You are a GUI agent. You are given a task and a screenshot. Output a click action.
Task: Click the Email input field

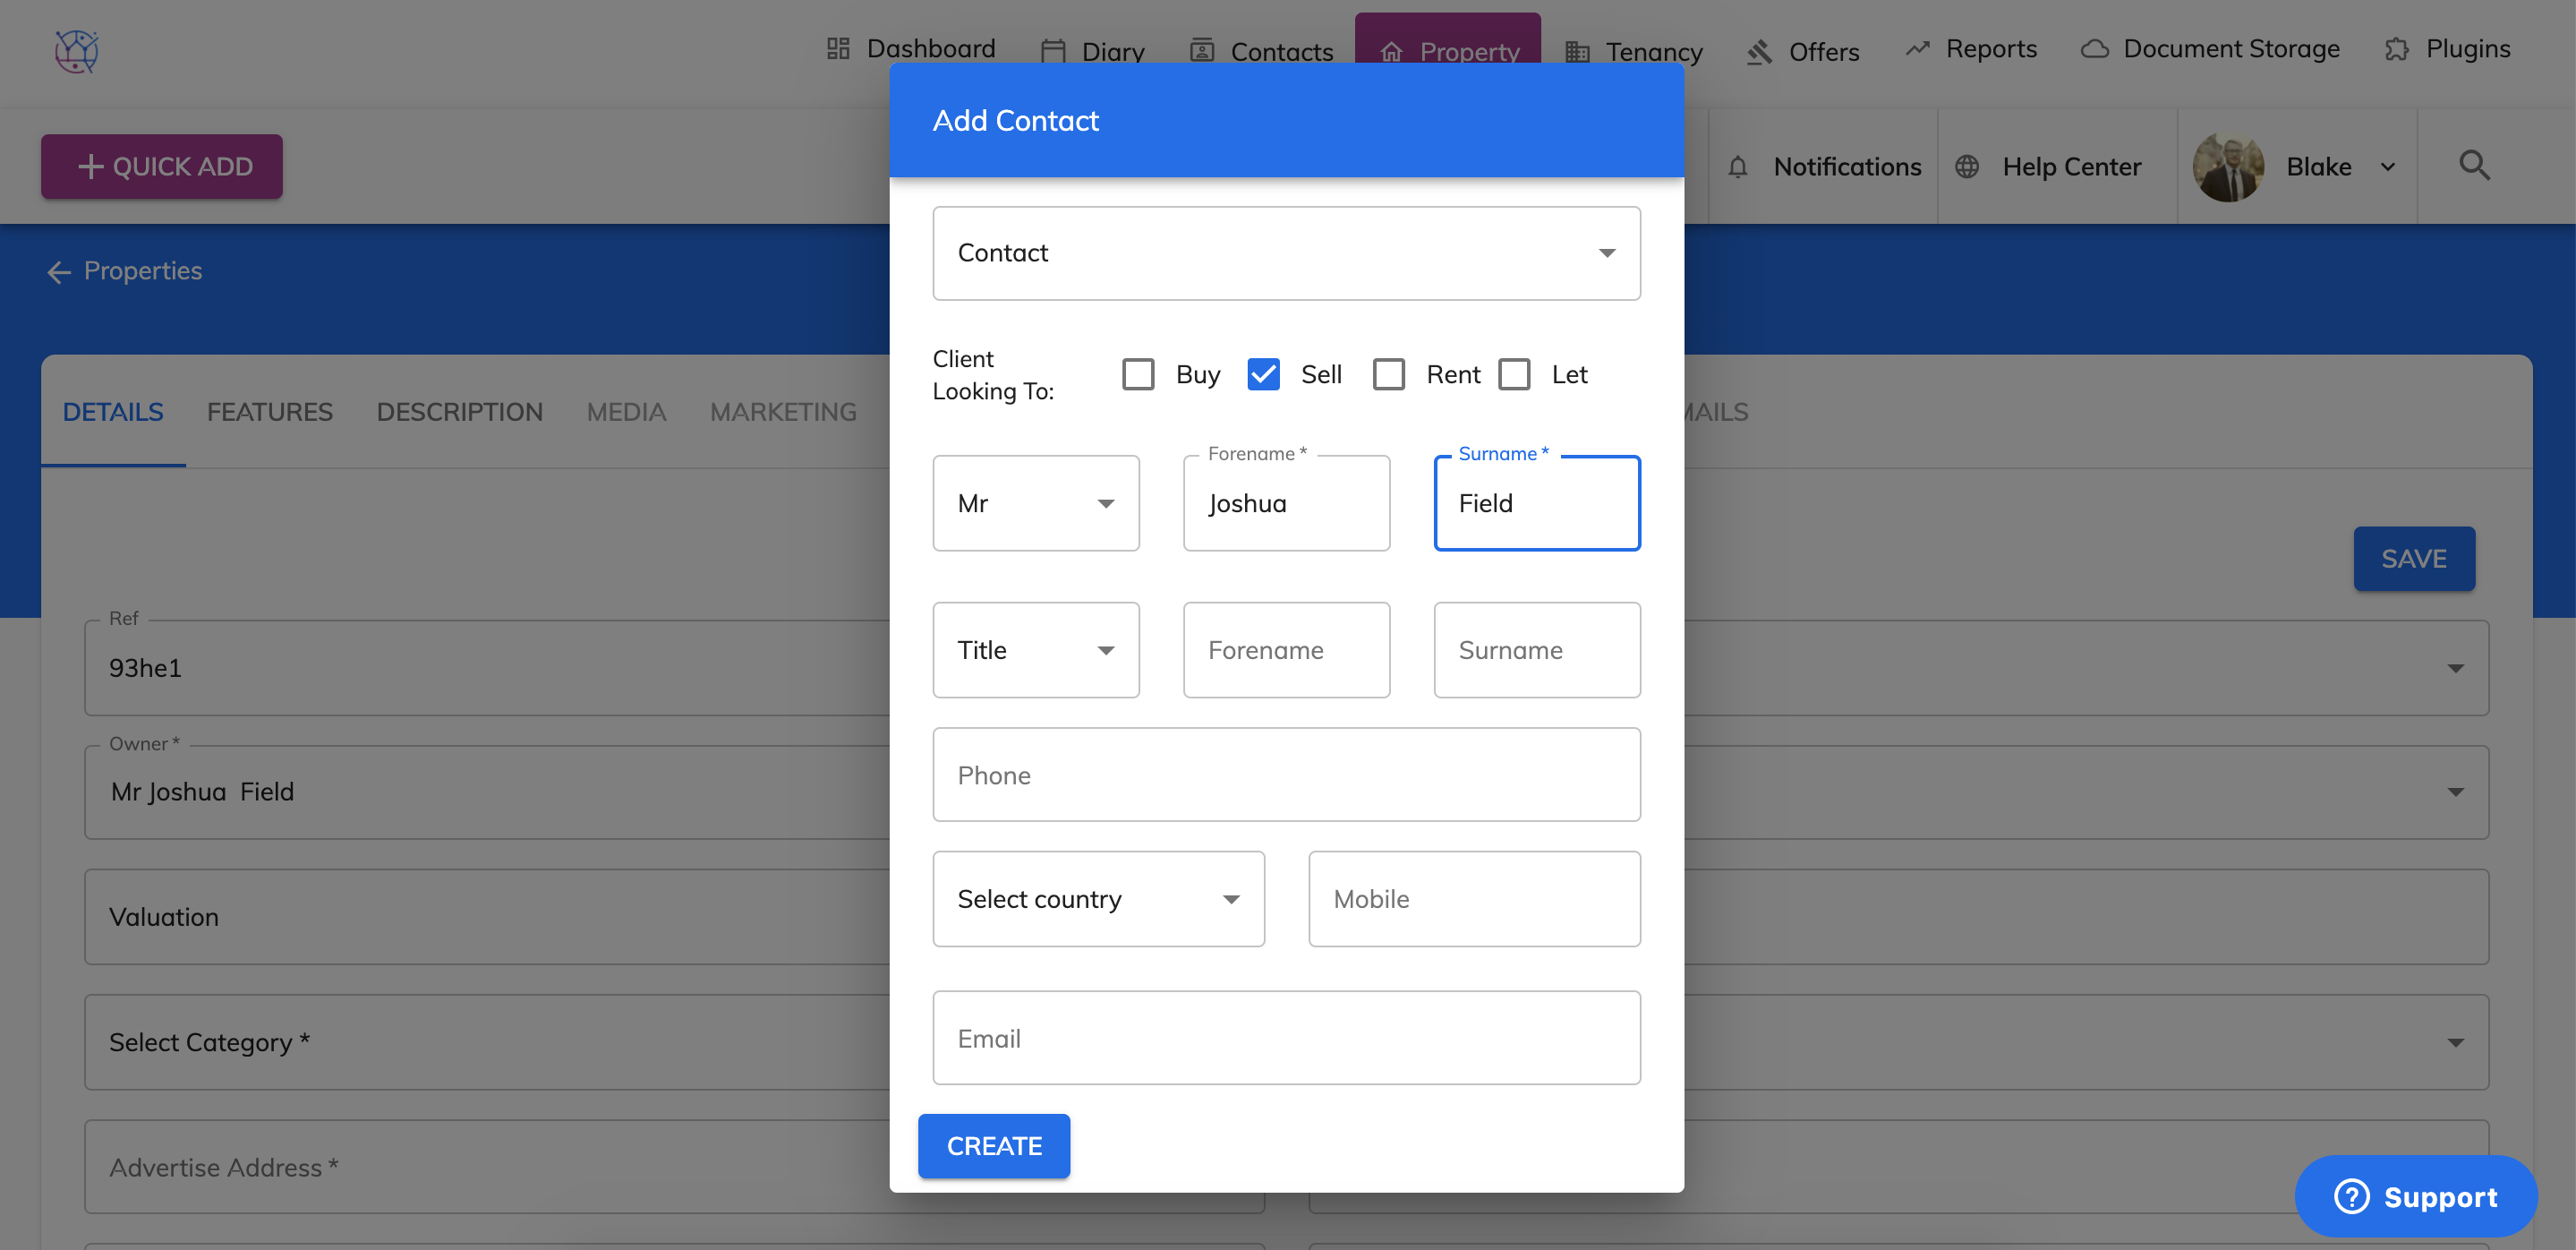(1286, 1038)
